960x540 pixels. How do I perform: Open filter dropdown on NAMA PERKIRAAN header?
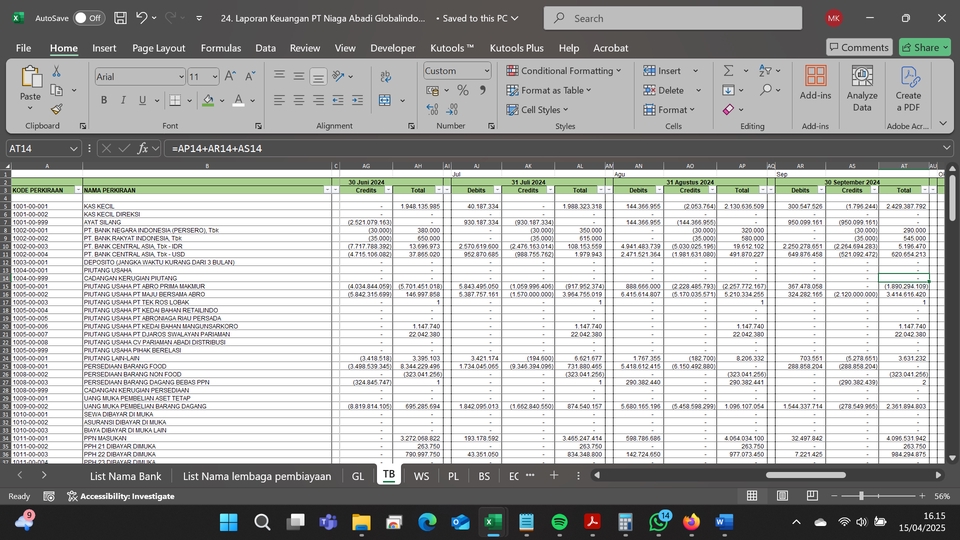pos(328,190)
